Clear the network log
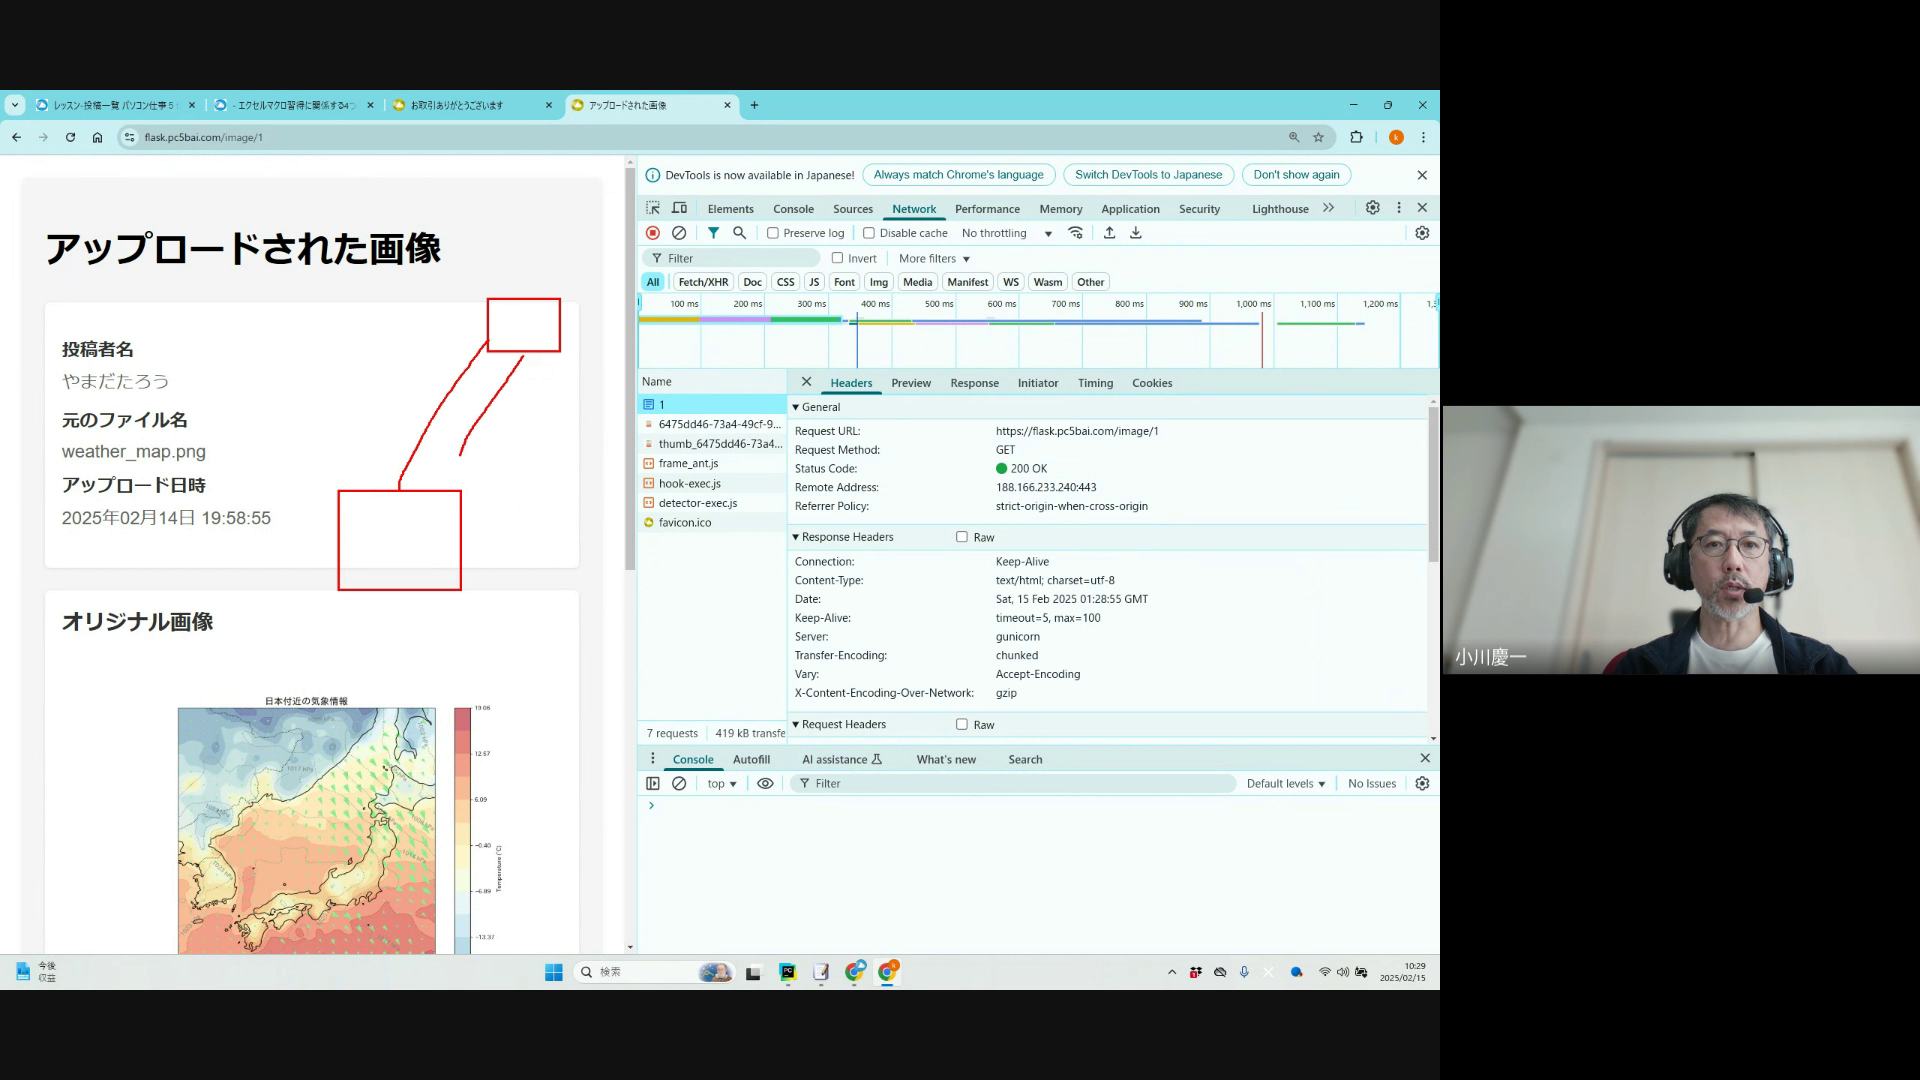 click(679, 233)
